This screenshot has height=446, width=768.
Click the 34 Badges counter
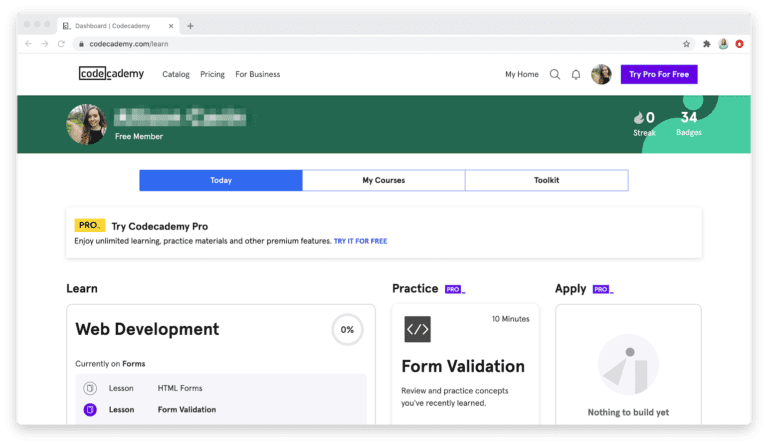click(689, 123)
